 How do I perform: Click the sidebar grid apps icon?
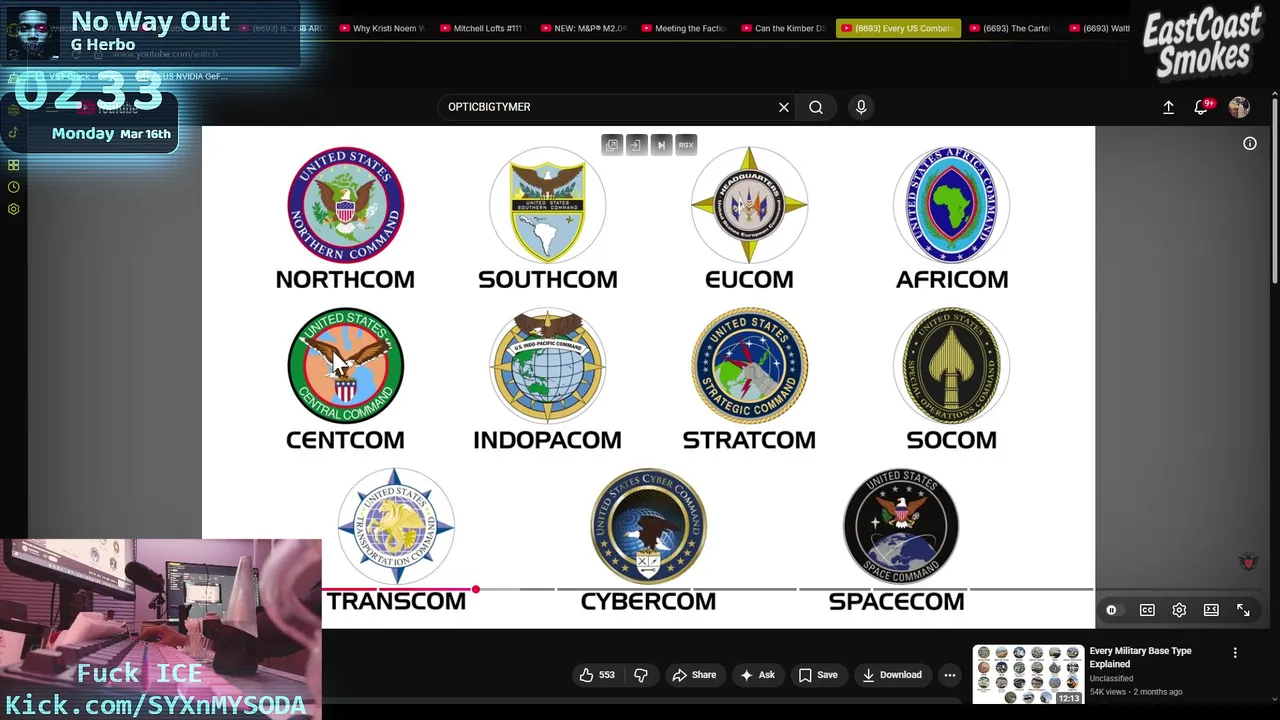14,165
